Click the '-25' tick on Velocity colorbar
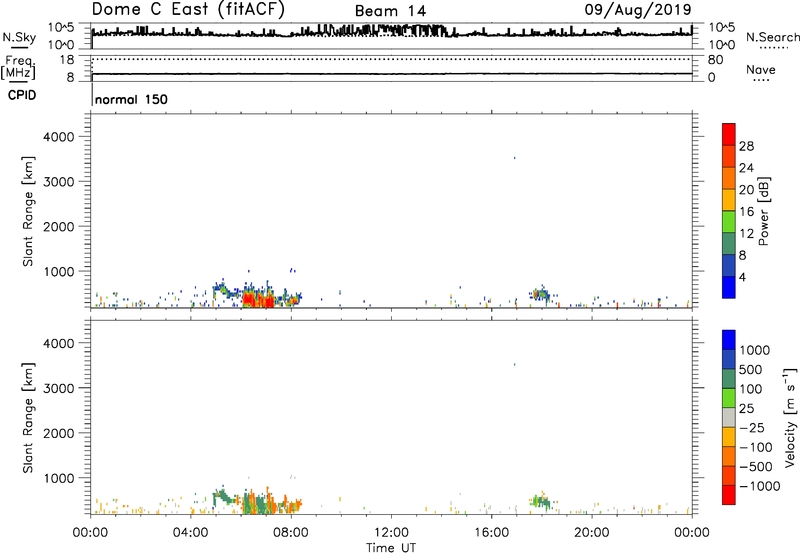 point(752,427)
